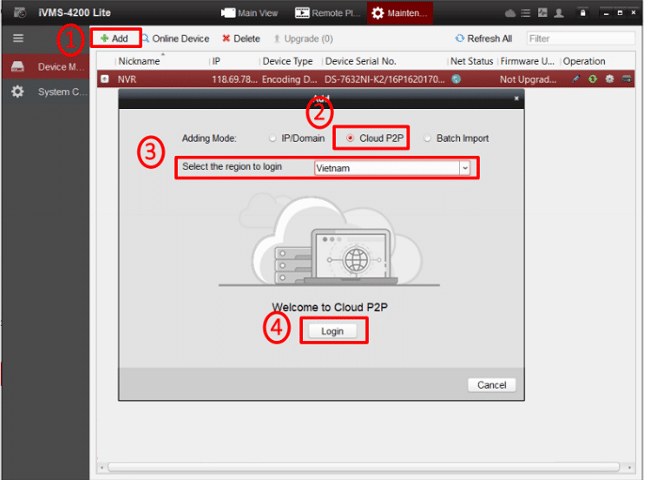Click the lock icon in the title bar

(x=583, y=13)
